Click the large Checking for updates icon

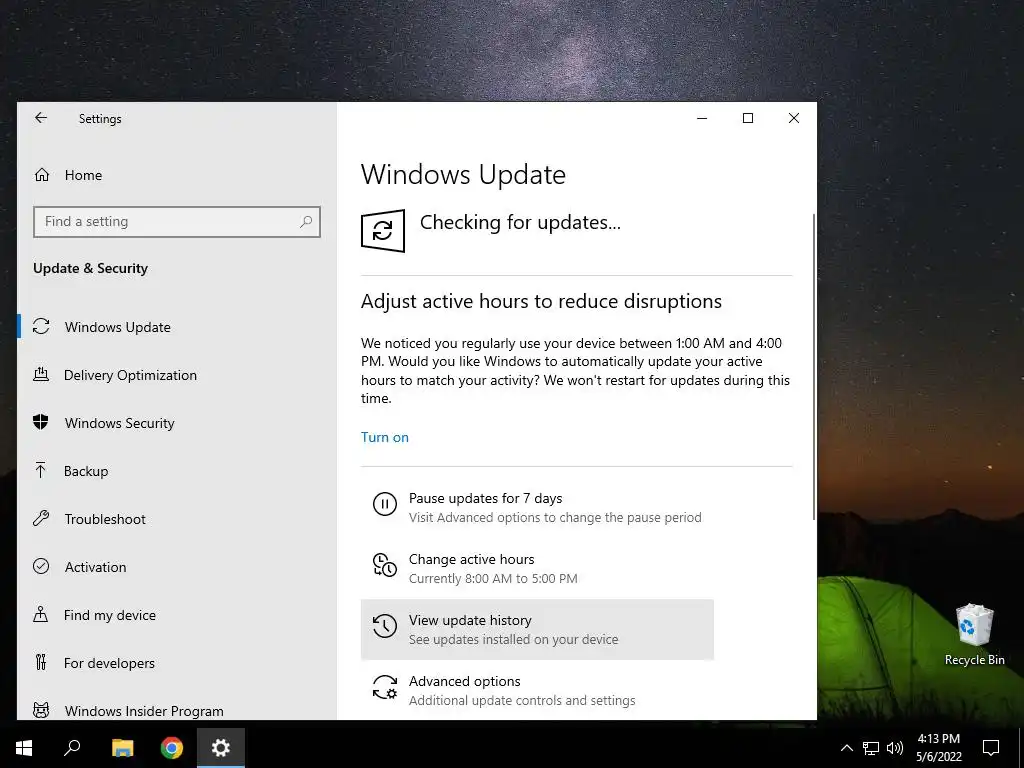pos(383,231)
